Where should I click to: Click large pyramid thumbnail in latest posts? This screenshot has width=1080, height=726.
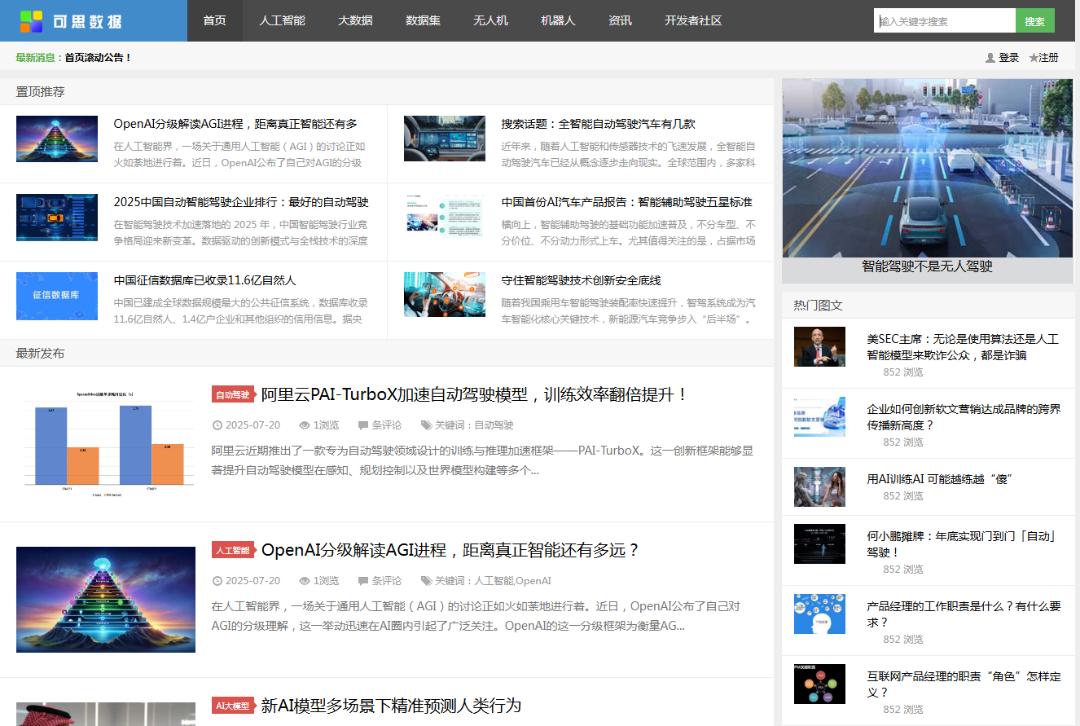(105, 599)
